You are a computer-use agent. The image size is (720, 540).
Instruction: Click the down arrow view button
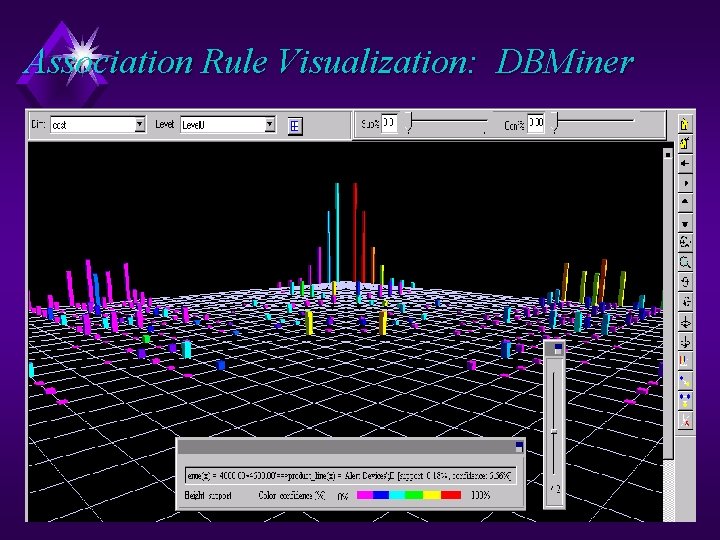685,224
